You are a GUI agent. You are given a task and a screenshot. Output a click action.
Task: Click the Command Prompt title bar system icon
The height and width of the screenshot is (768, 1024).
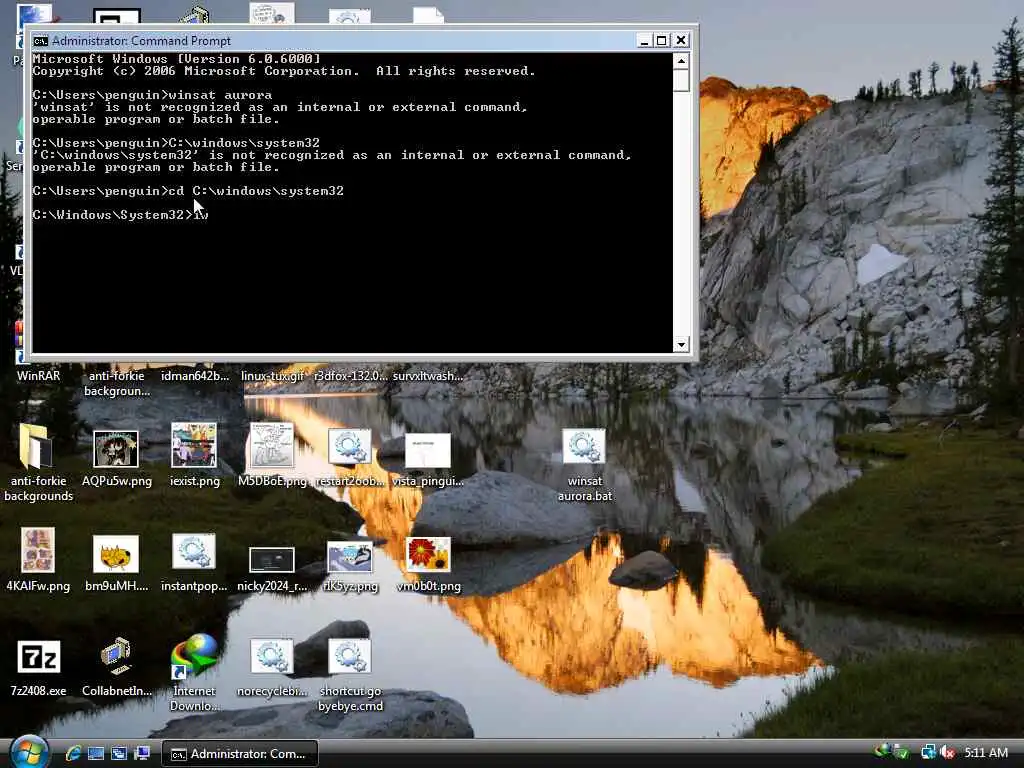(40, 40)
